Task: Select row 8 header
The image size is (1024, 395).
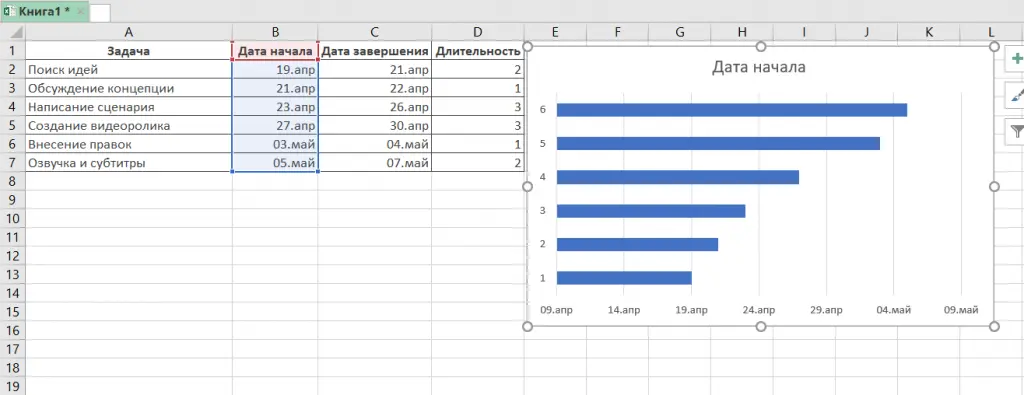Action: pos(12,182)
